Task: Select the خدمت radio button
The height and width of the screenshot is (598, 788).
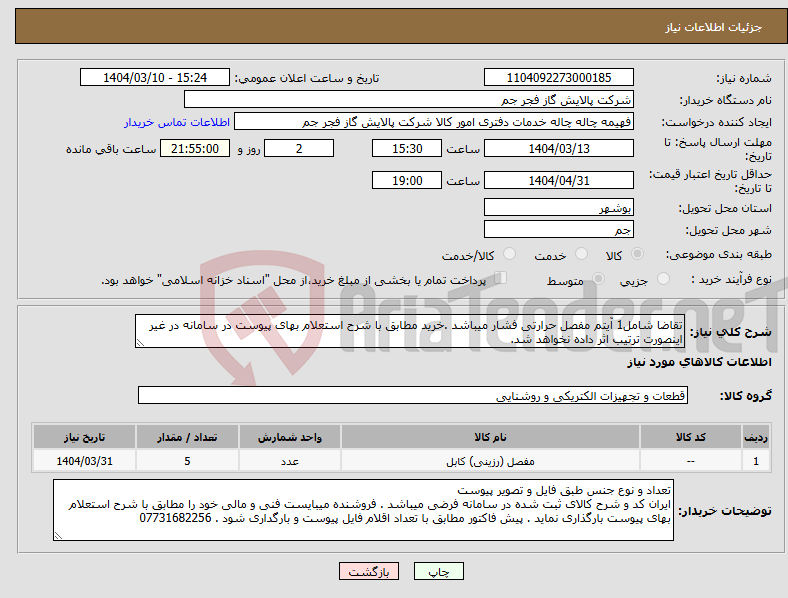Action: 581,254
